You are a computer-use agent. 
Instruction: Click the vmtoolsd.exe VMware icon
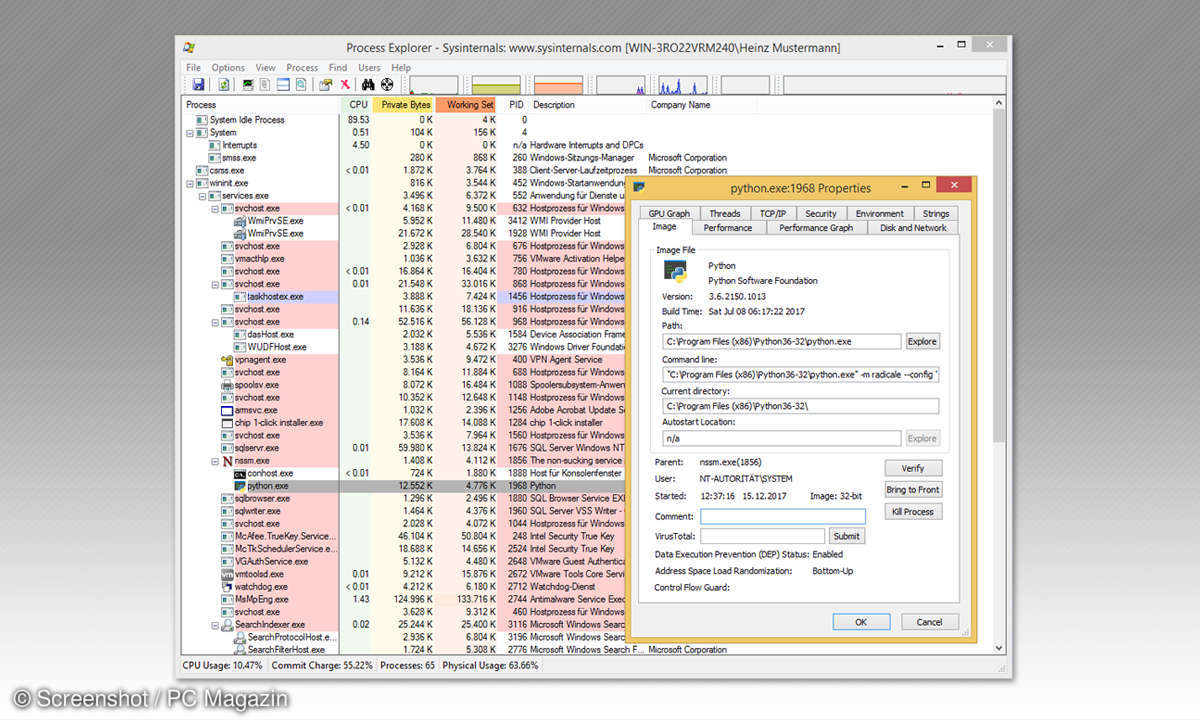pyautogui.click(x=227, y=574)
